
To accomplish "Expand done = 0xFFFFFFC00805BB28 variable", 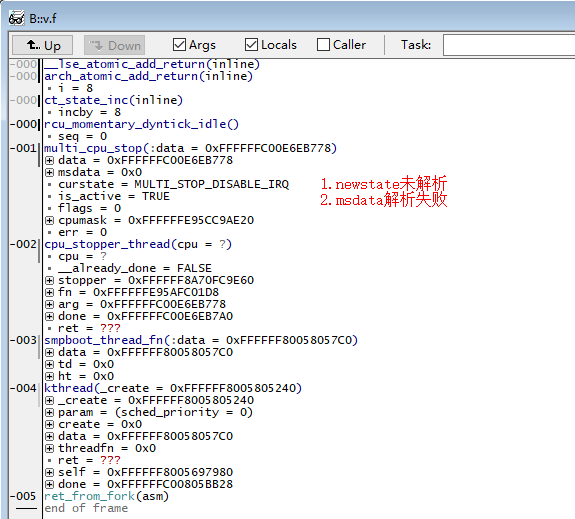I will 50,485.
